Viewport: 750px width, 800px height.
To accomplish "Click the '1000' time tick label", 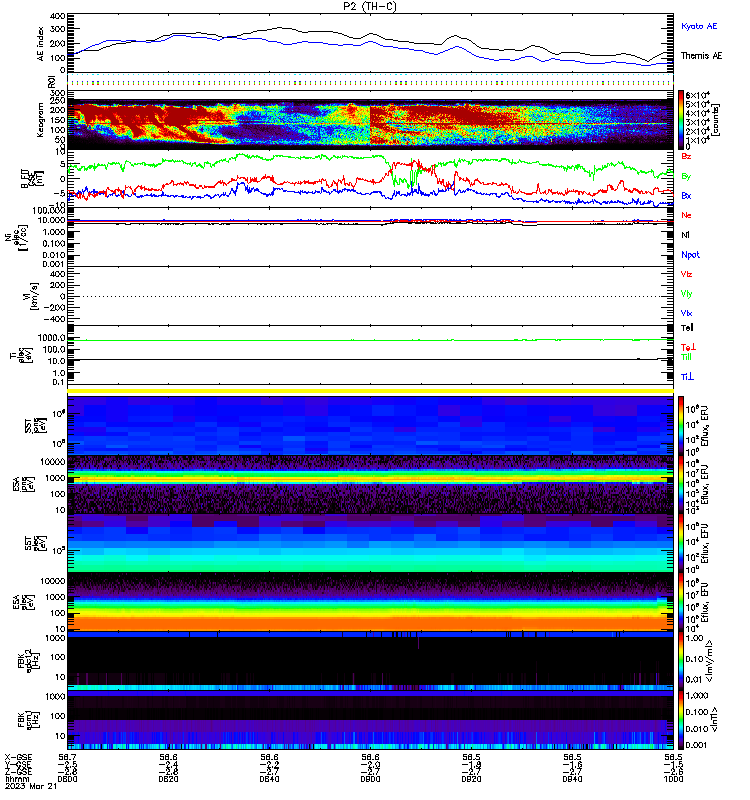I will coord(673,779).
